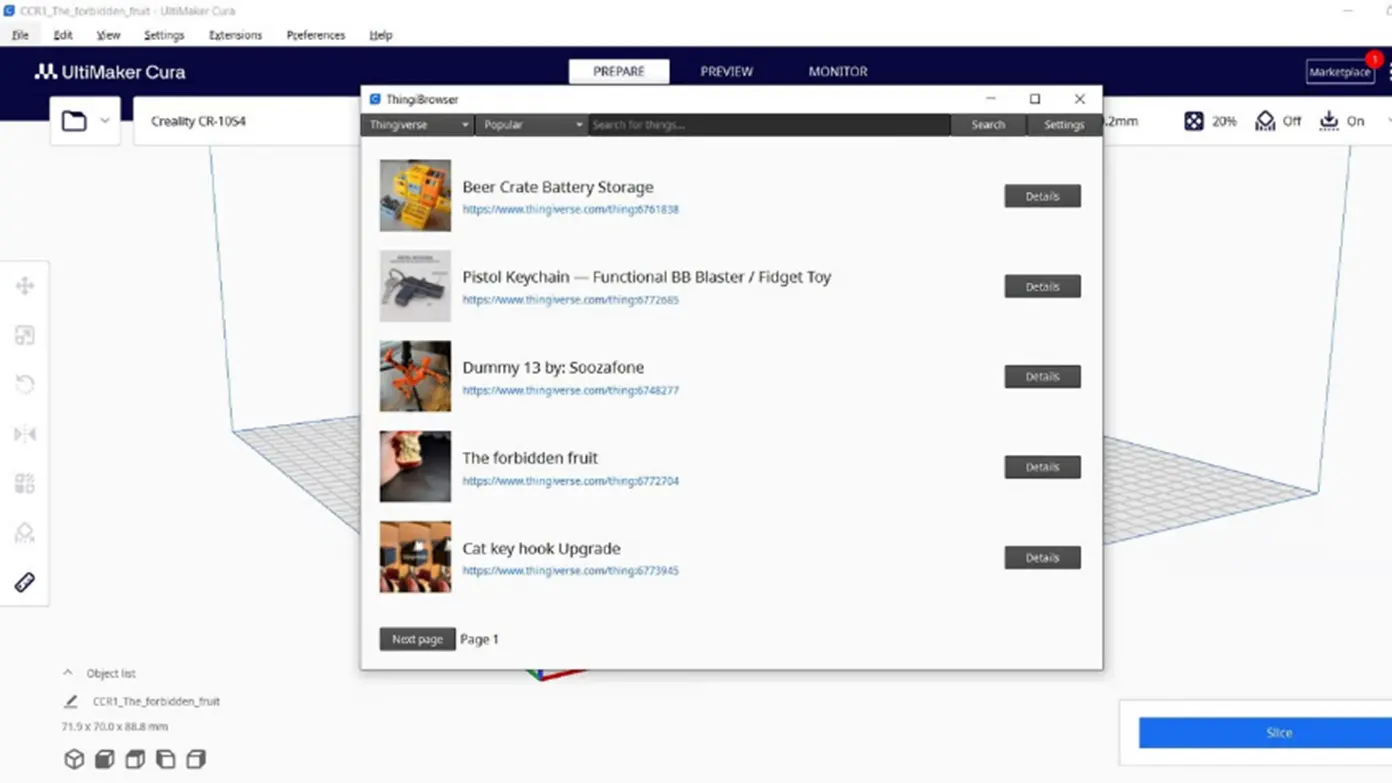Click dimensions text 71.9 x 70.0 x 88.8 mm

click(x=115, y=727)
